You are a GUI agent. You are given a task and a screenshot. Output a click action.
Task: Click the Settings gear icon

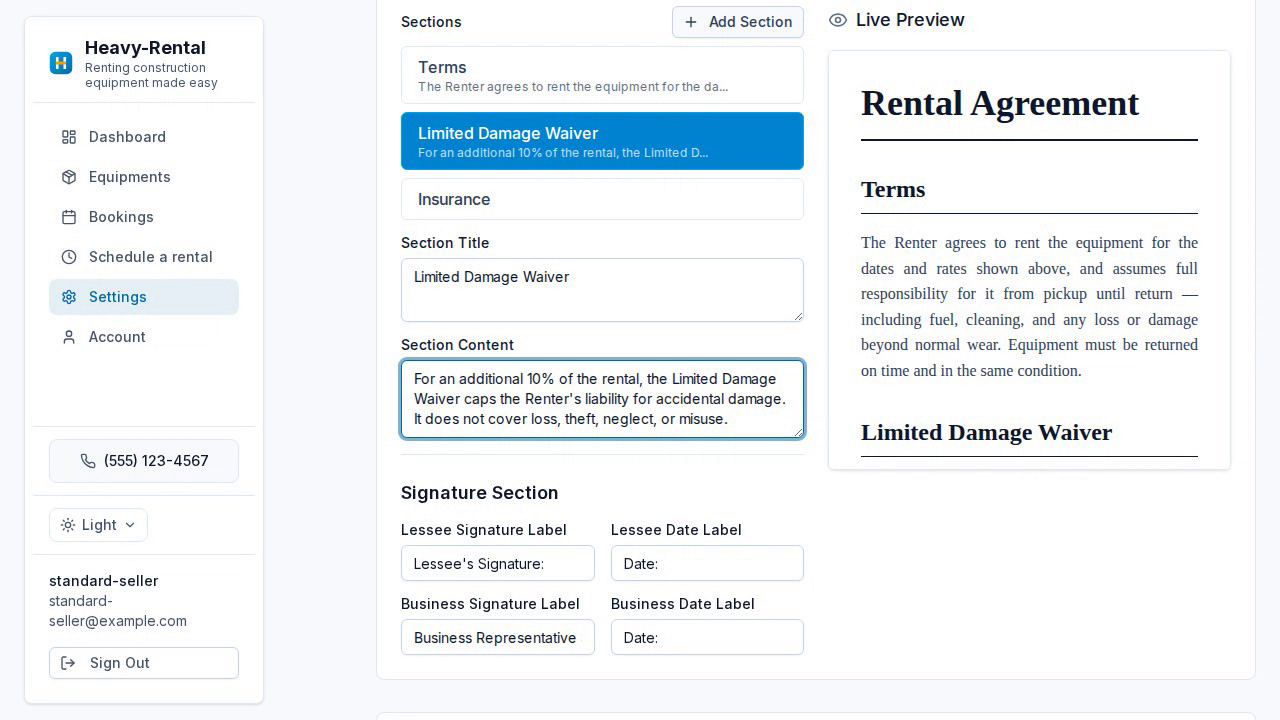[x=69, y=297]
